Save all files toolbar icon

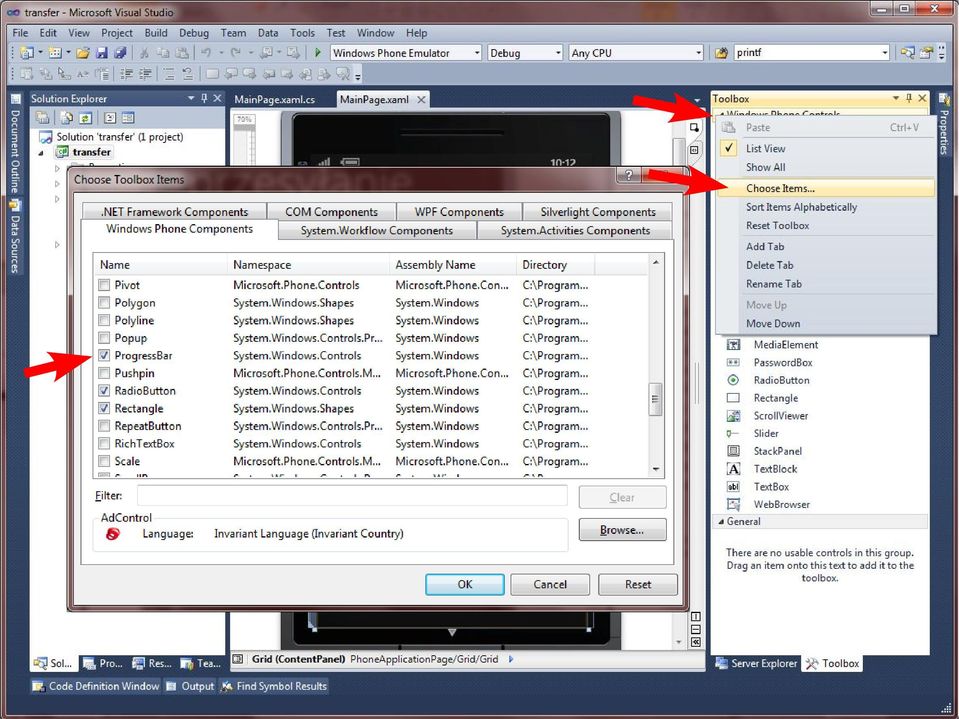(x=120, y=53)
